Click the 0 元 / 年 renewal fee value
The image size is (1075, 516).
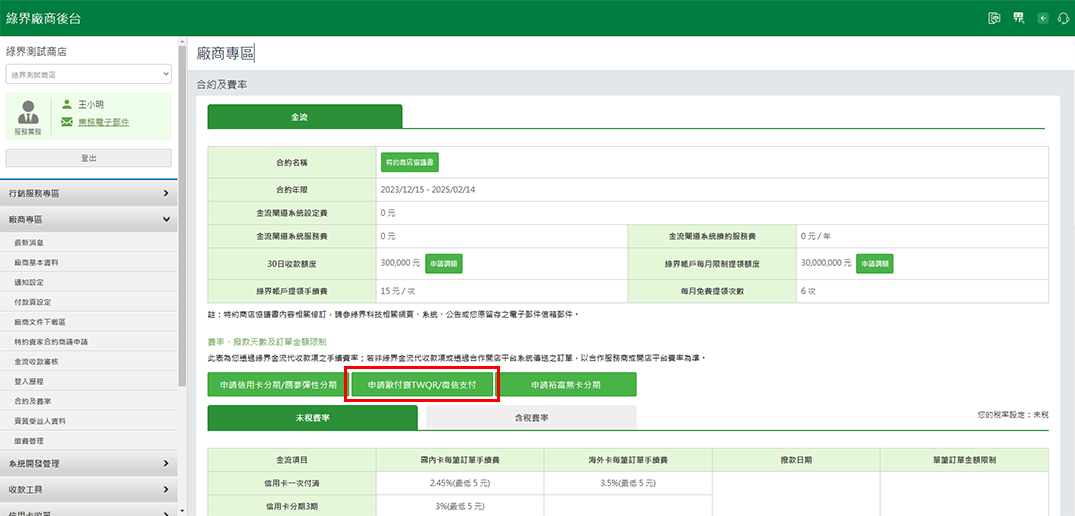click(x=816, y=236)
